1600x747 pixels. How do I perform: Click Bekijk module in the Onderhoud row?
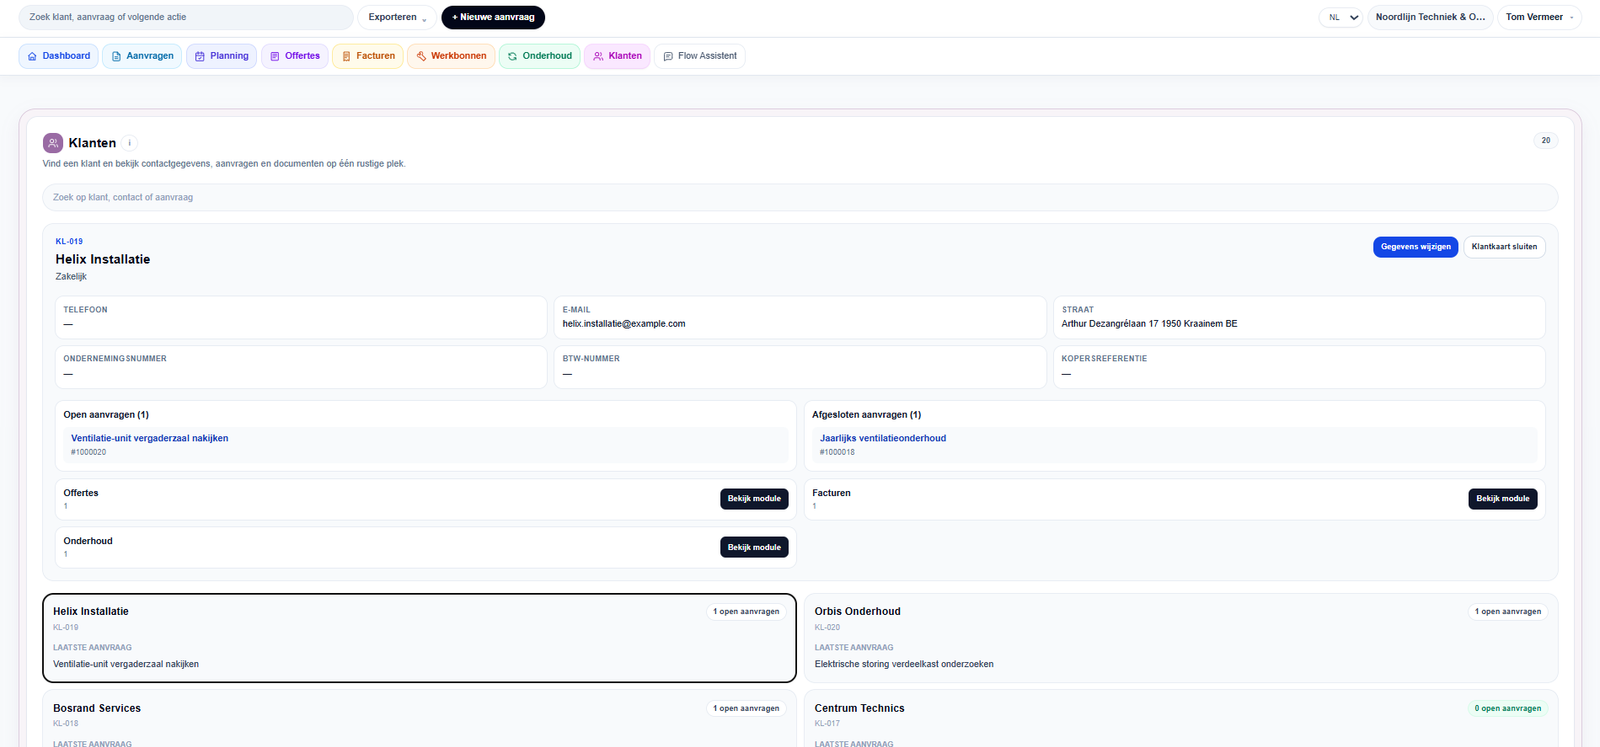pyautogui.click(x=754, y=547)
